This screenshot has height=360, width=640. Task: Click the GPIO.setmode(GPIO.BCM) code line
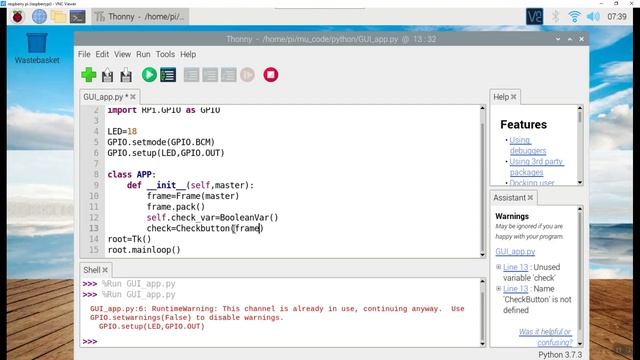pos(161,142)
